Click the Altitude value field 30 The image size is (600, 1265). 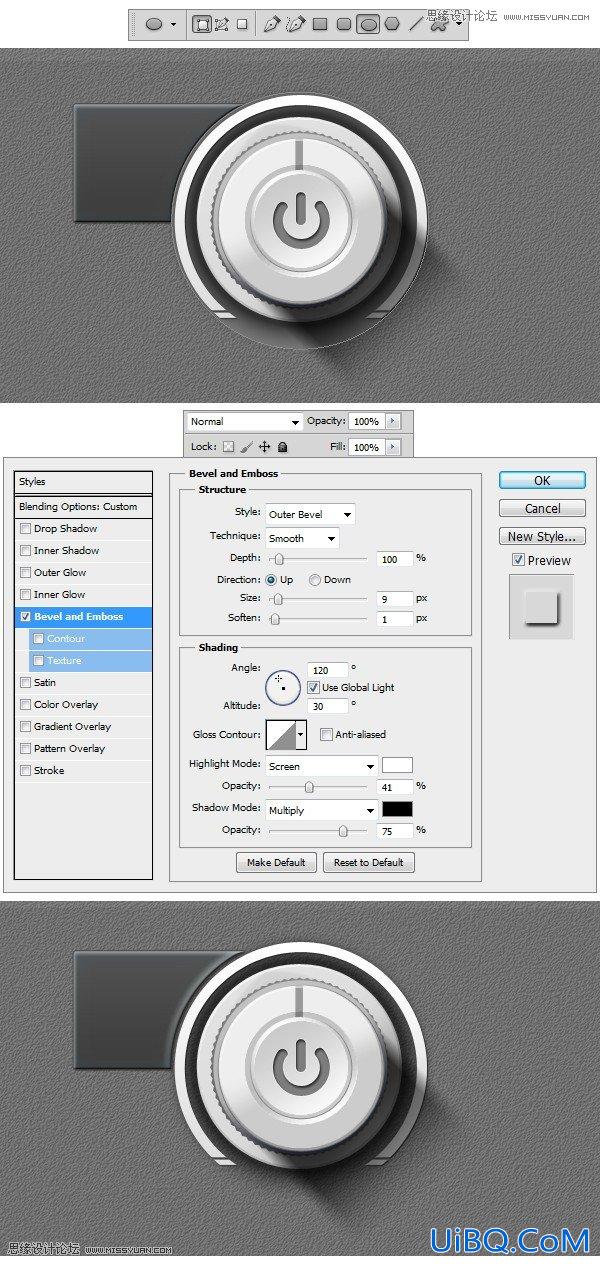[330, 706]
